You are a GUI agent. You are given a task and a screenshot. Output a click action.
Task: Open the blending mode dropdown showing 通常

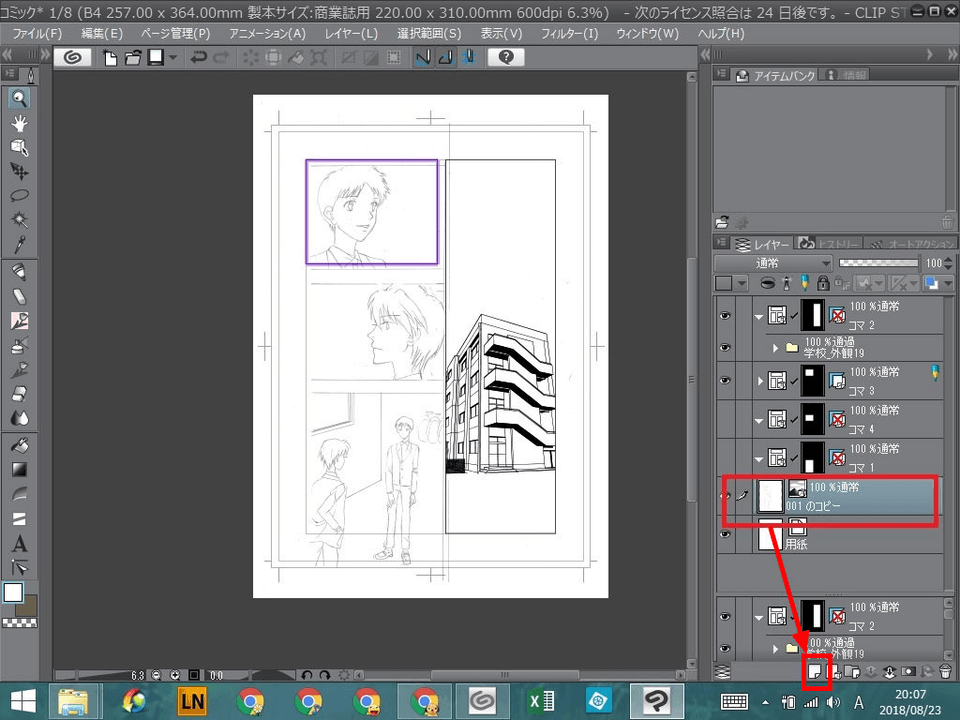tap(770, 263)
